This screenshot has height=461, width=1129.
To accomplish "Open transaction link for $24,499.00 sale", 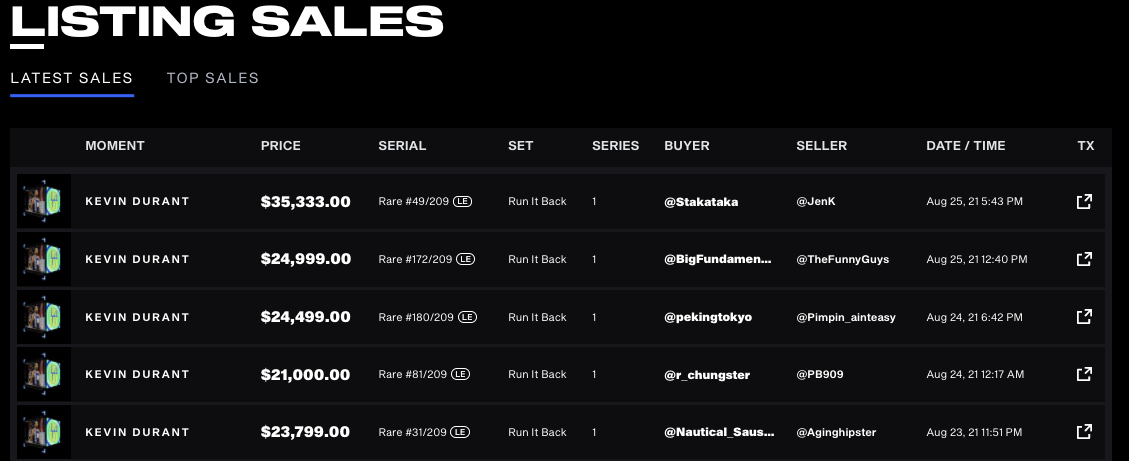I will pyautogui.click(x=1084, y=317).
